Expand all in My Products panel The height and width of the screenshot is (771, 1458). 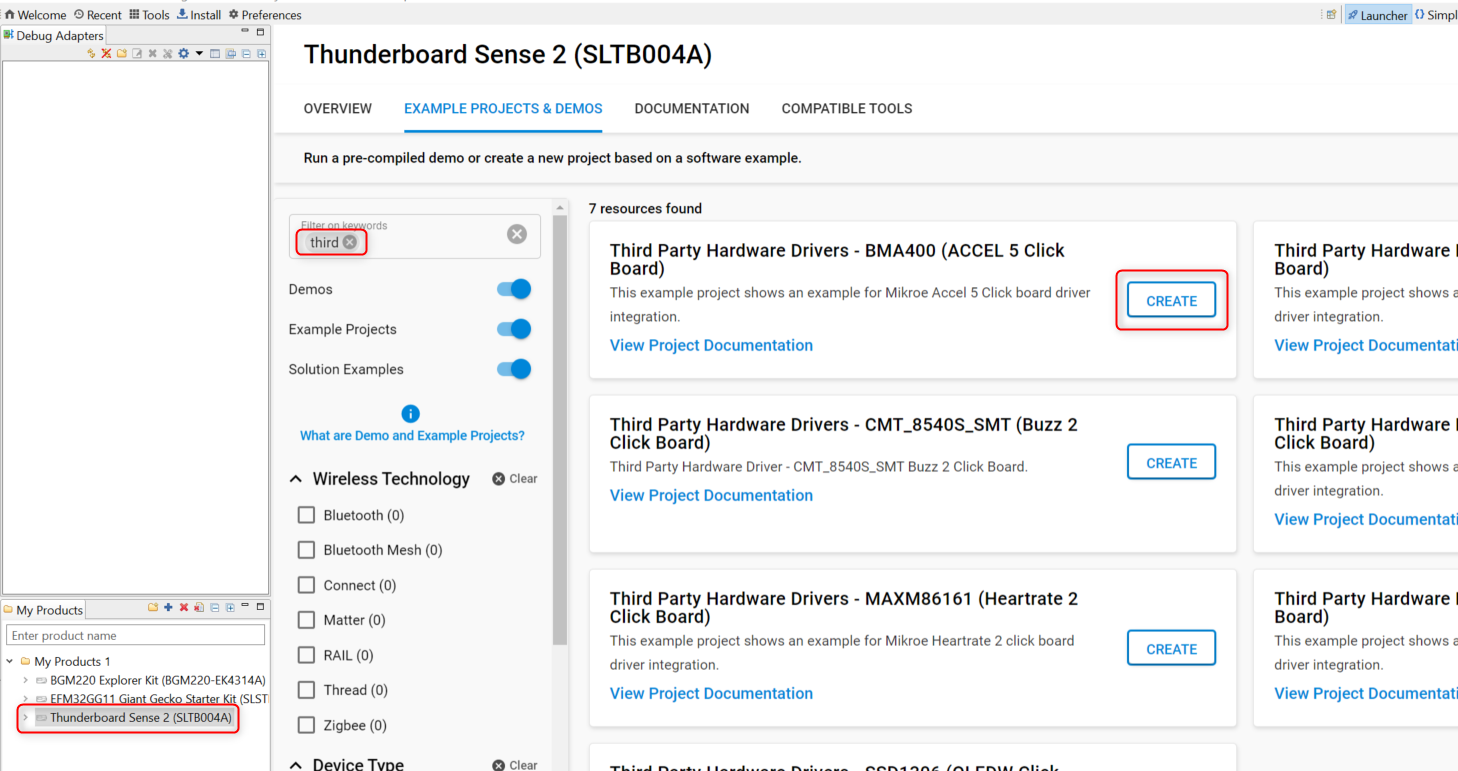(x=230, y=607)
